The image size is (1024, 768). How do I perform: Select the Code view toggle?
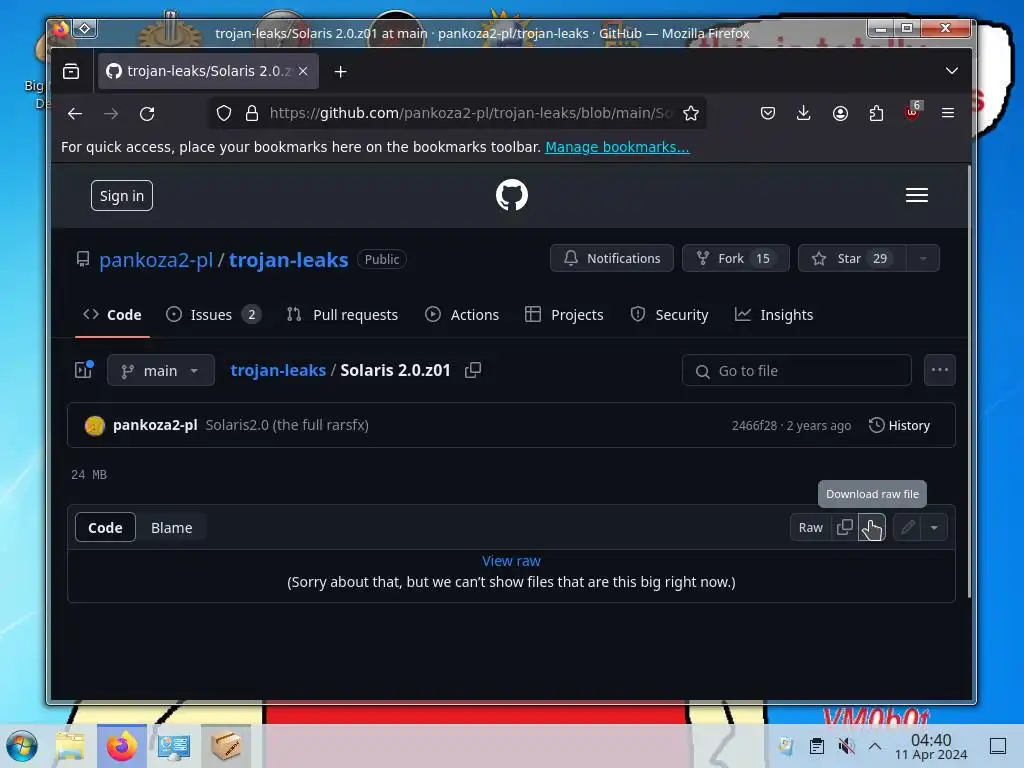(105, 528)
